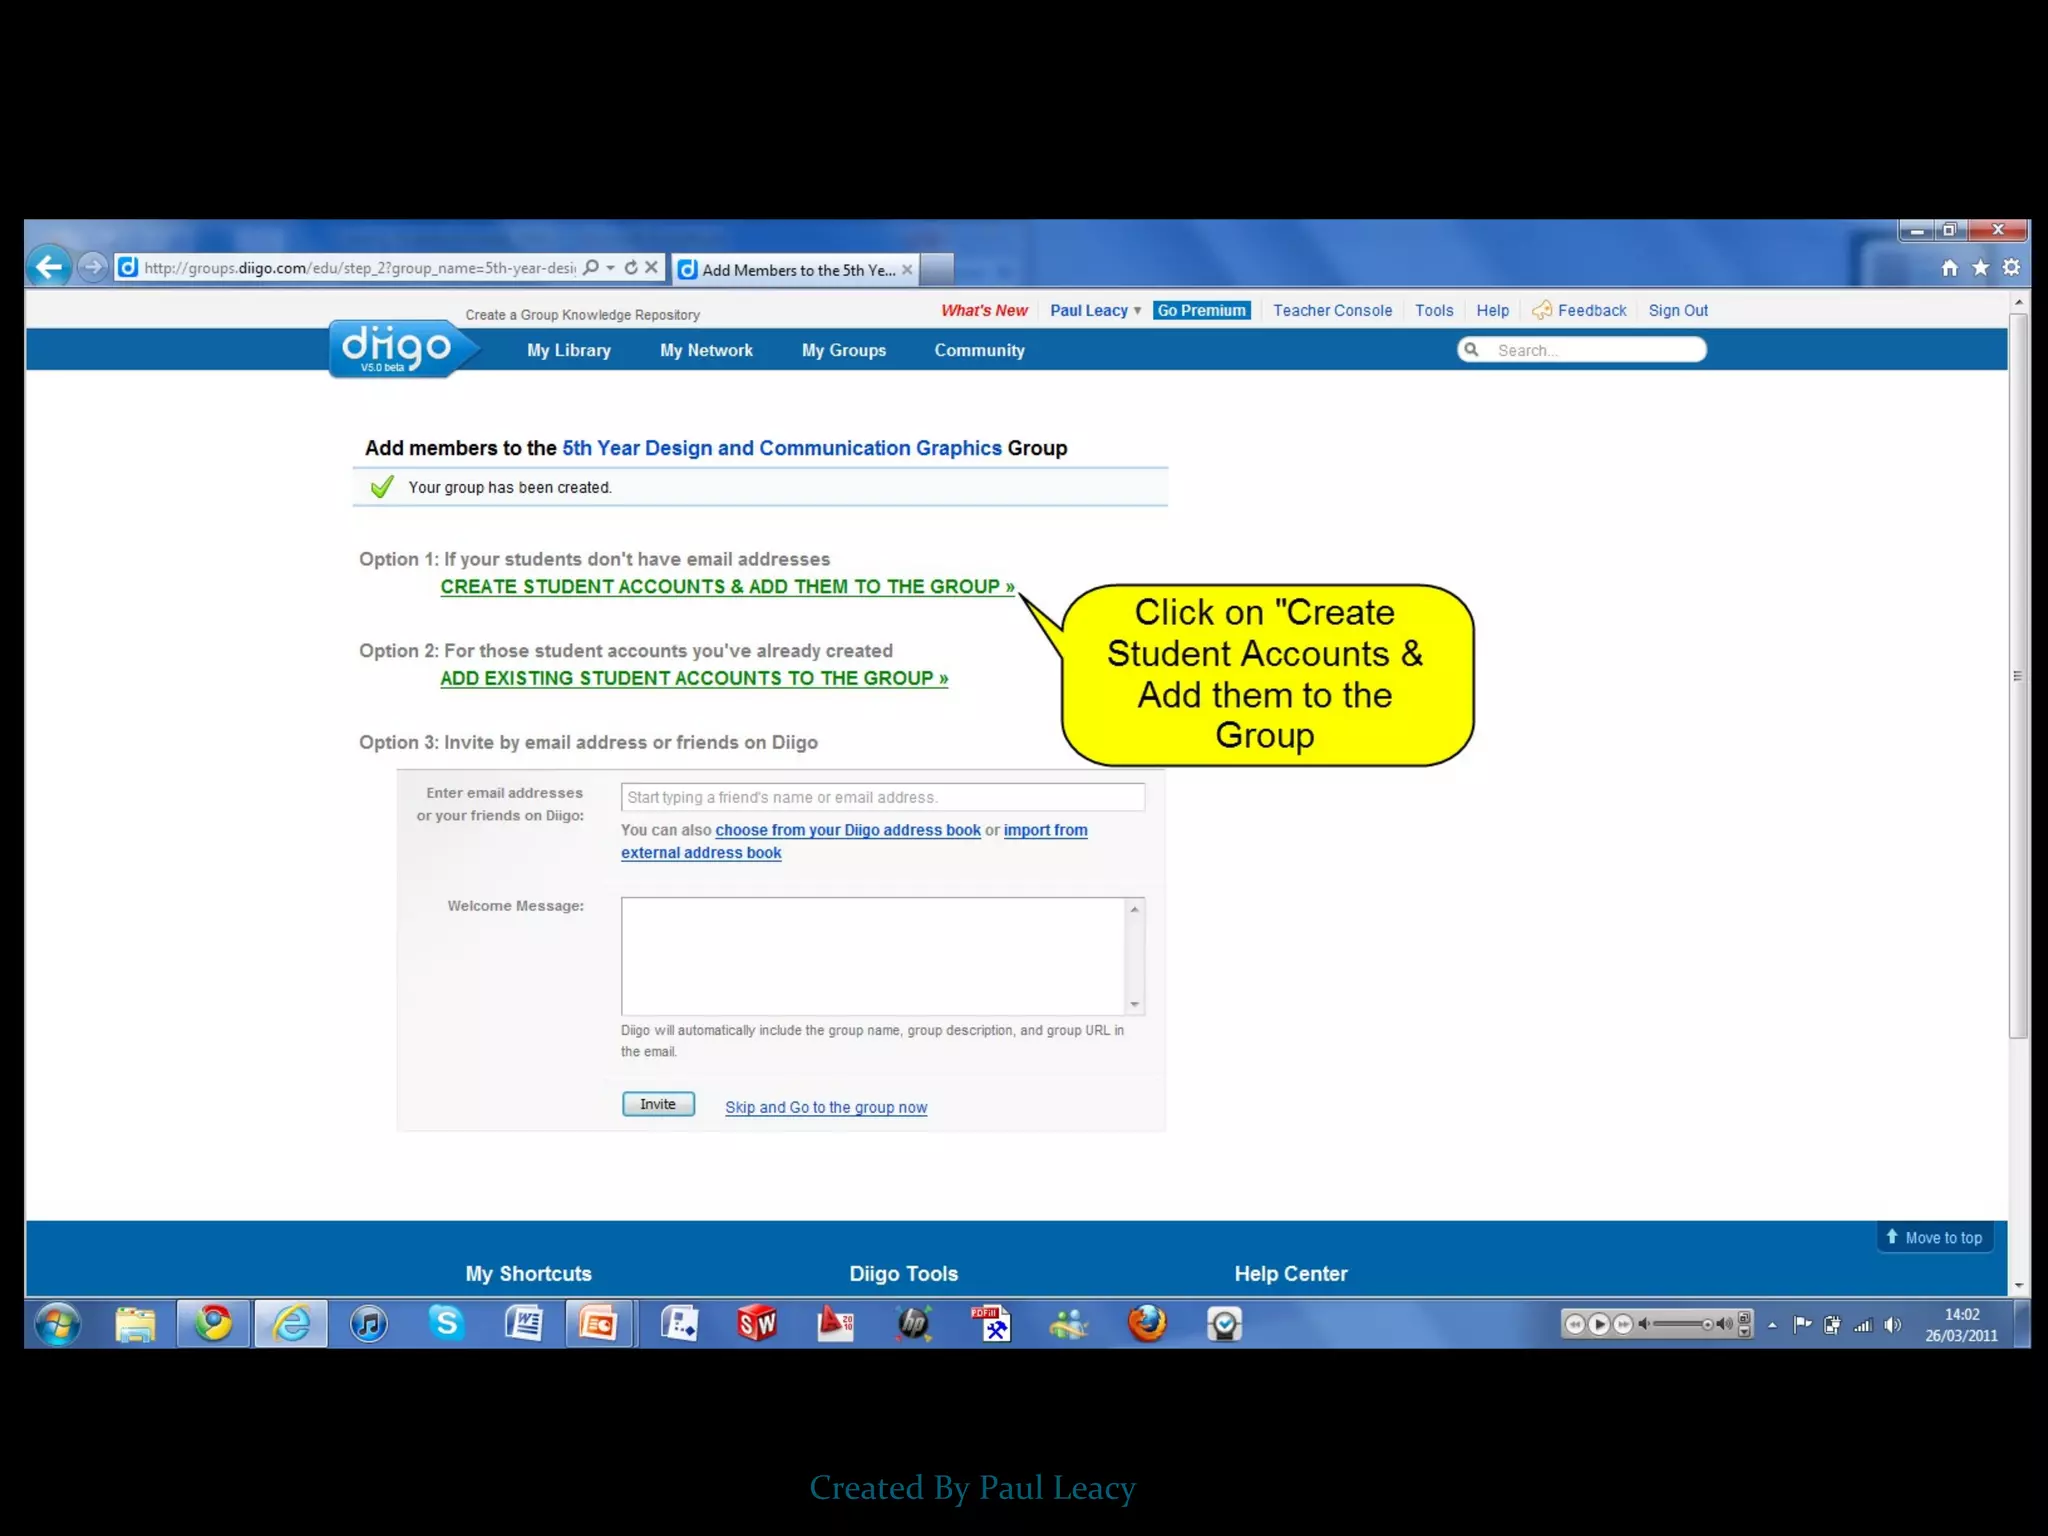
Task: Click the address bar search magnifier icon
Action: point(591,268)
